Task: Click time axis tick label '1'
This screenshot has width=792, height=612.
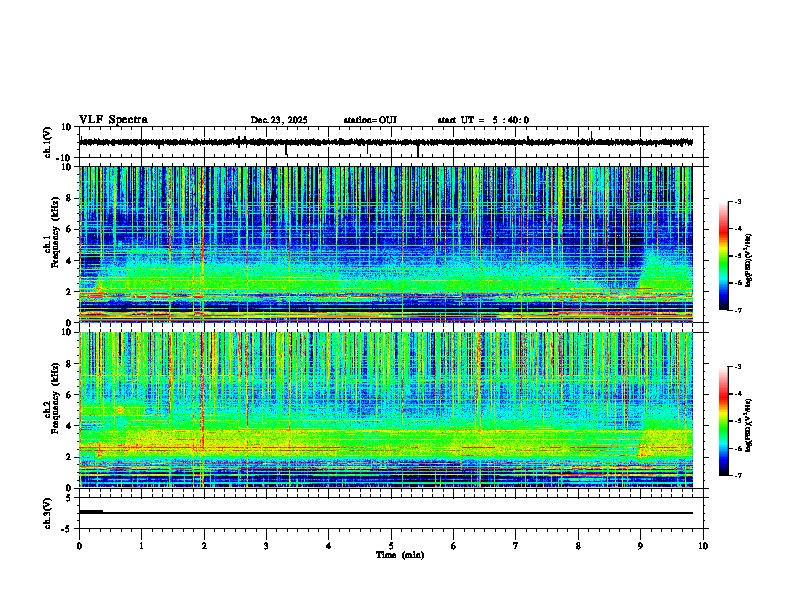Action: (x=141, y=546)
